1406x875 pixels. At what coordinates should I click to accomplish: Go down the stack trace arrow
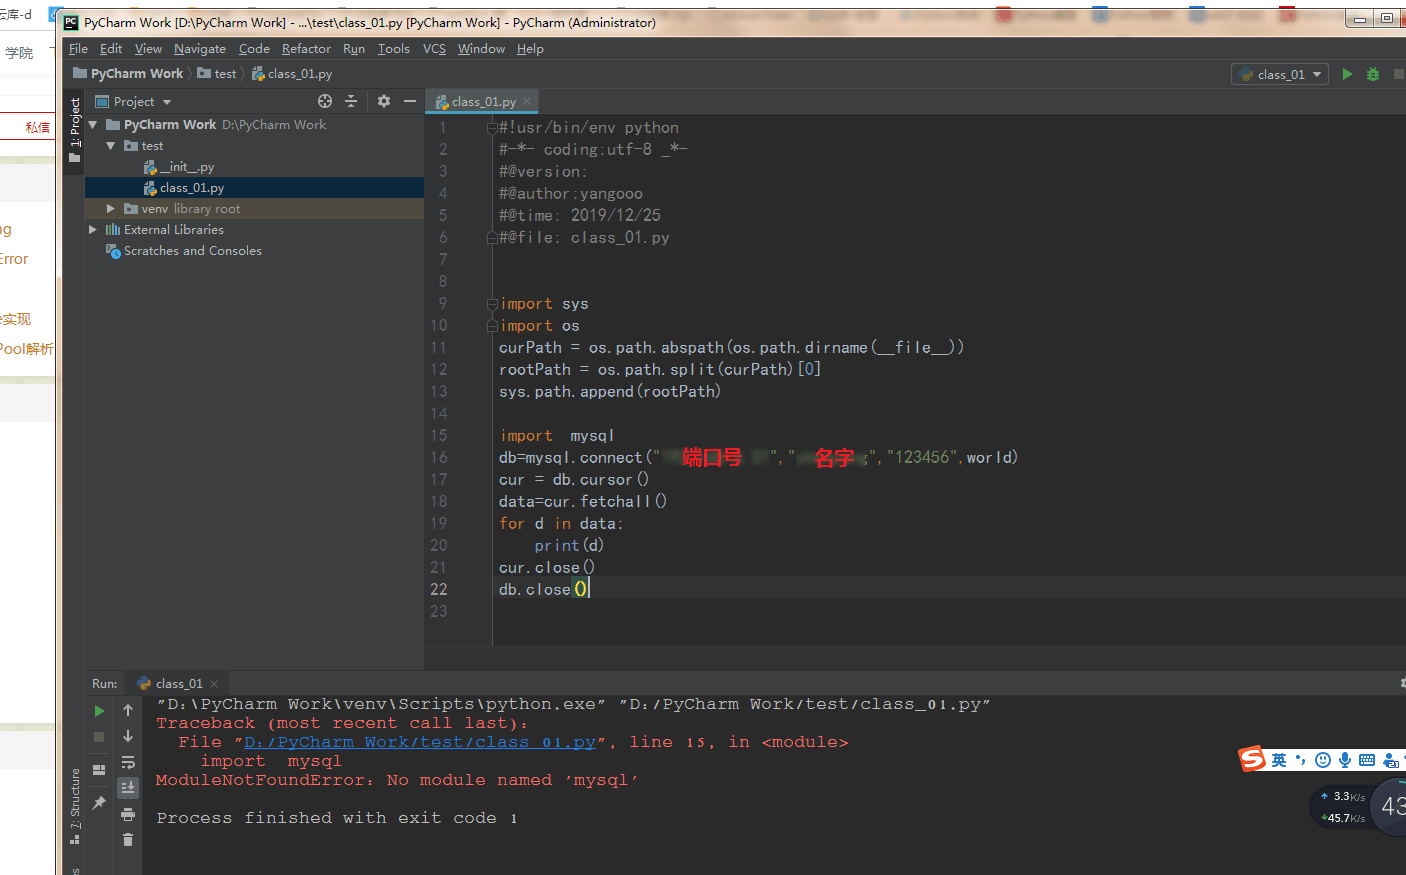tap(128, 736)
